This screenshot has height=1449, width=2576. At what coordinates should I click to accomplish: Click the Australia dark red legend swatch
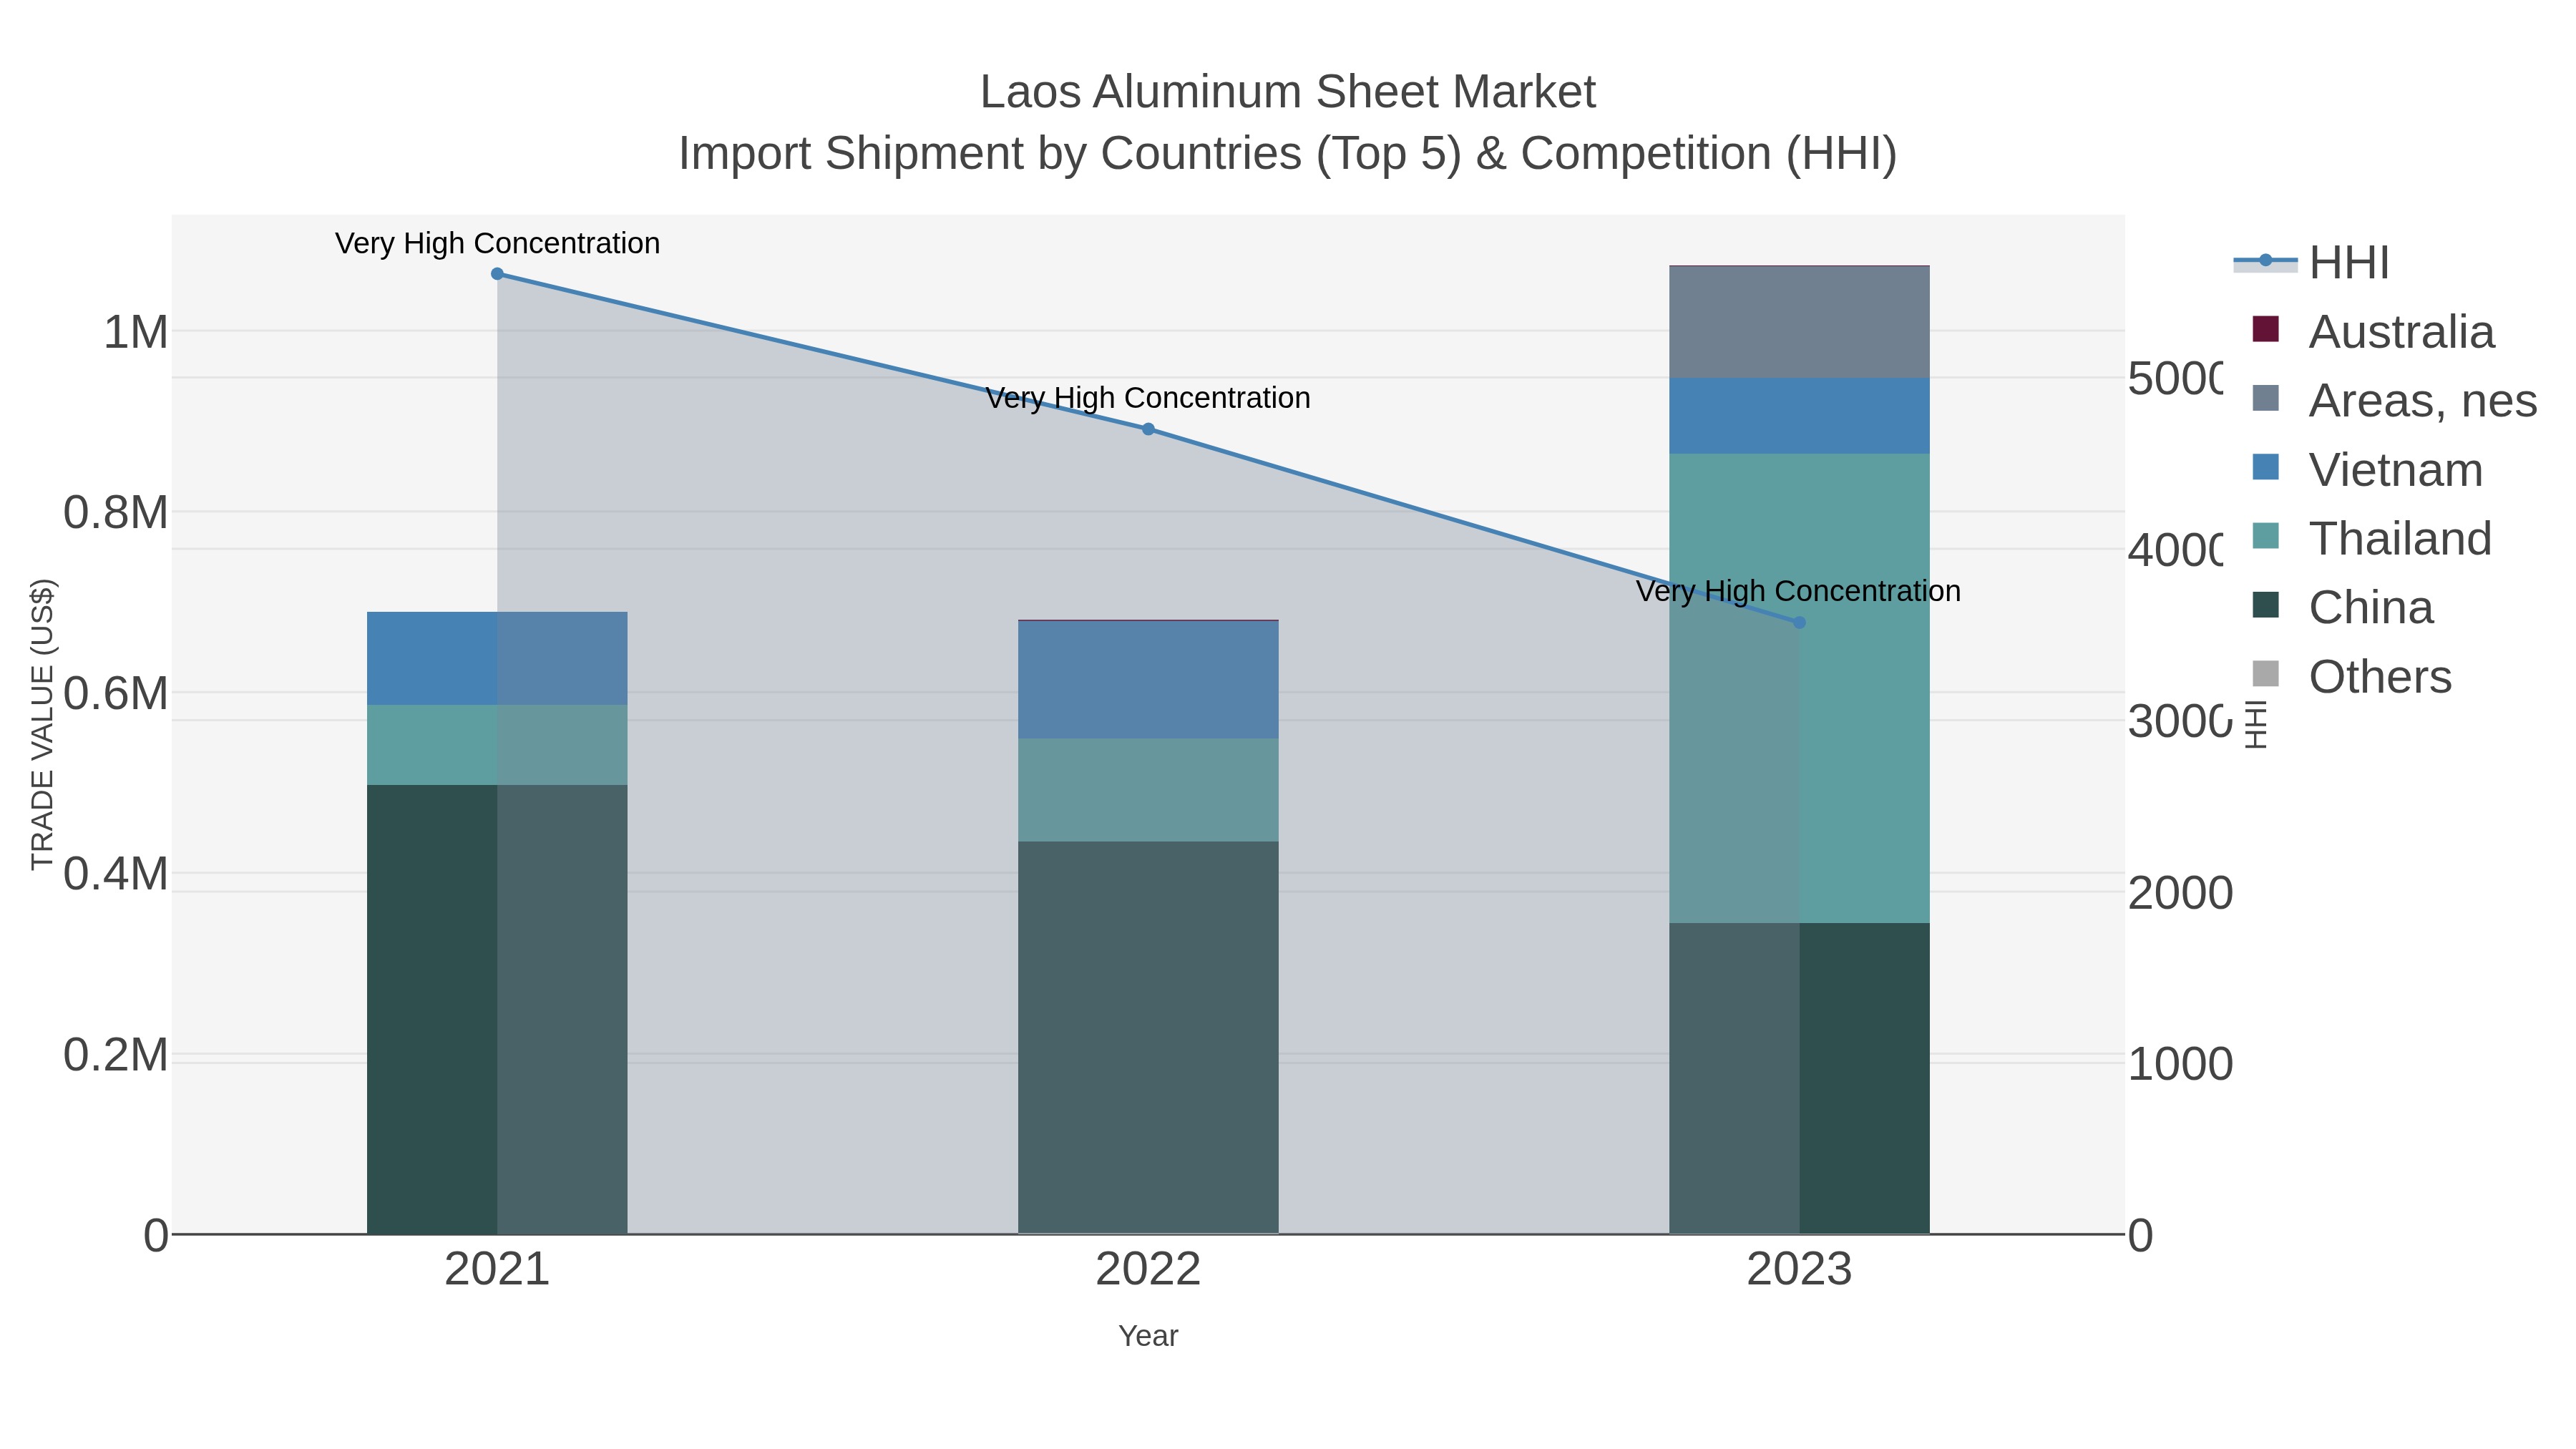click(2265, 329)
